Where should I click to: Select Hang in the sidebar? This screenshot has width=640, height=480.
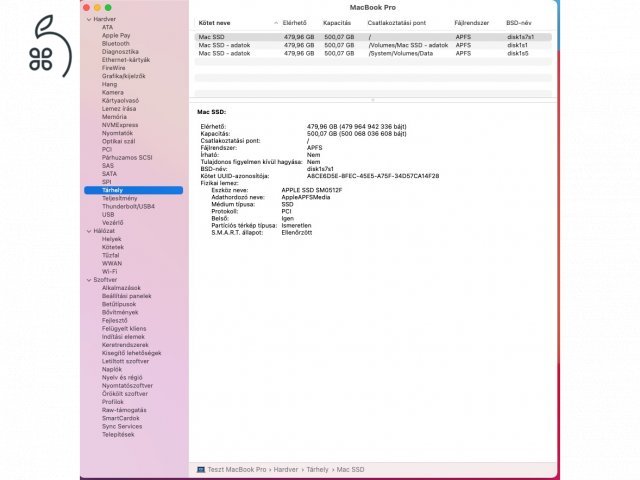(x=109, y=84)
